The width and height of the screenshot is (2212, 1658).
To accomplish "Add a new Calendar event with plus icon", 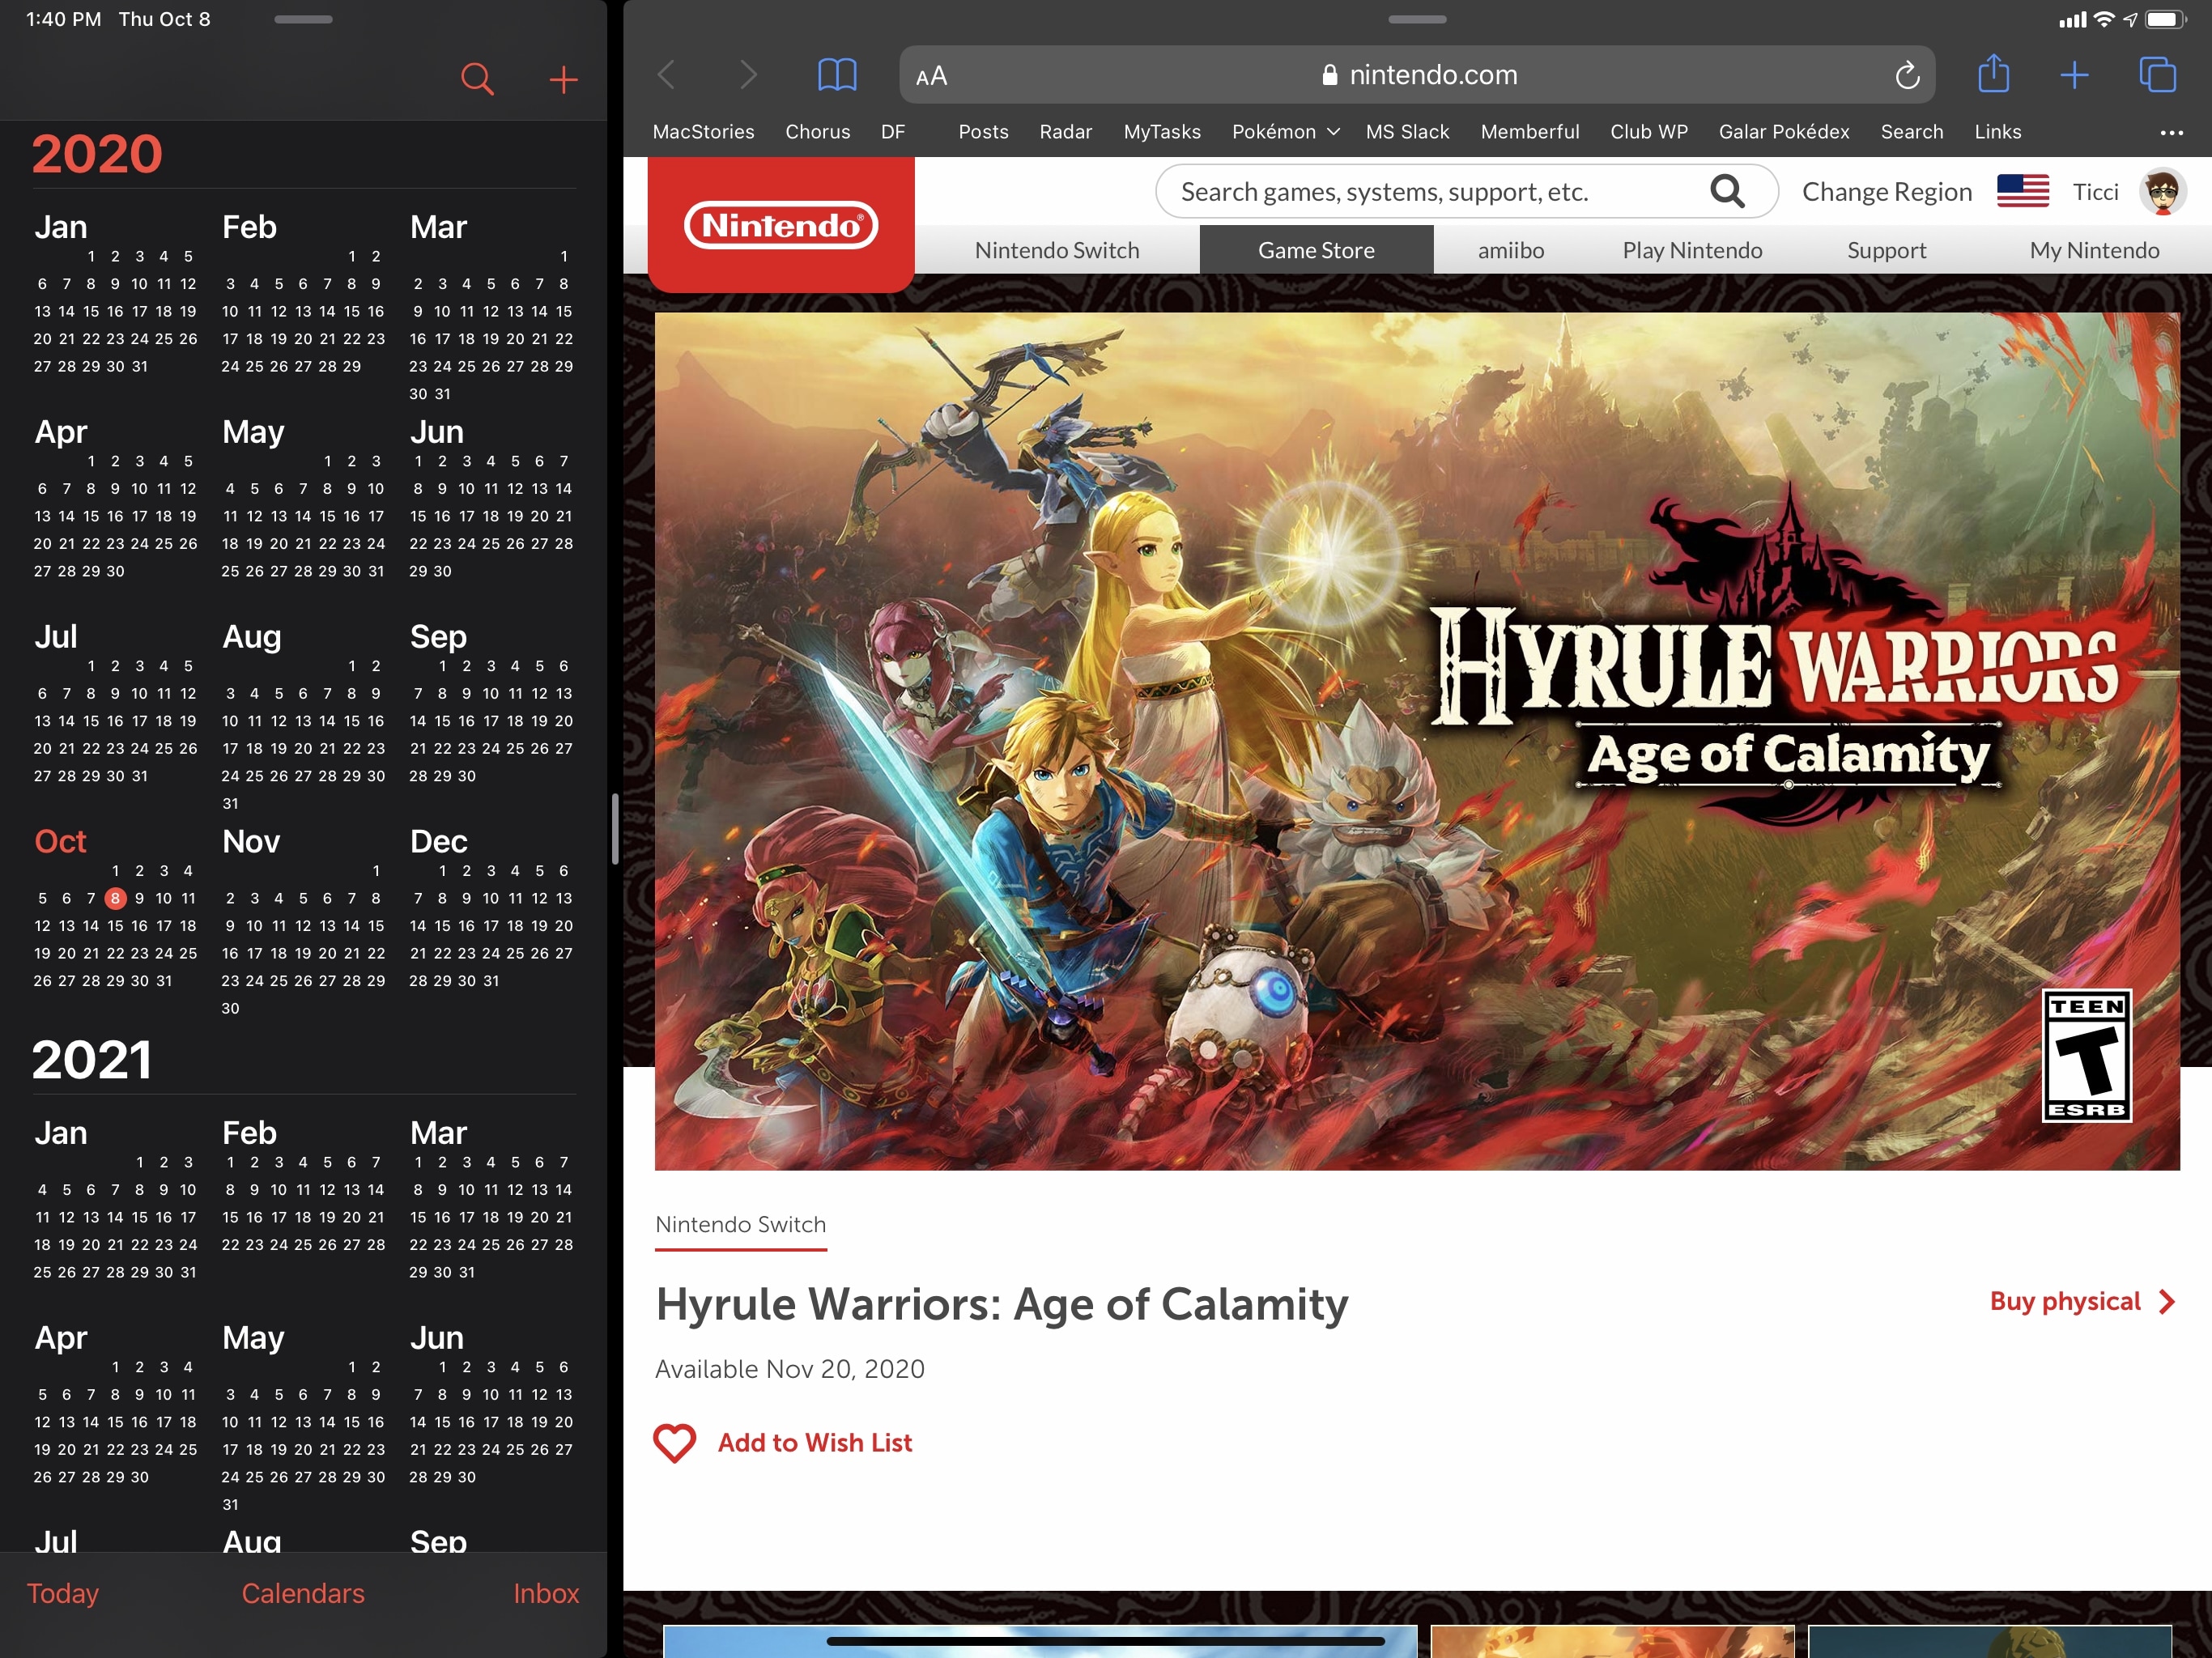I will point(564,80).
